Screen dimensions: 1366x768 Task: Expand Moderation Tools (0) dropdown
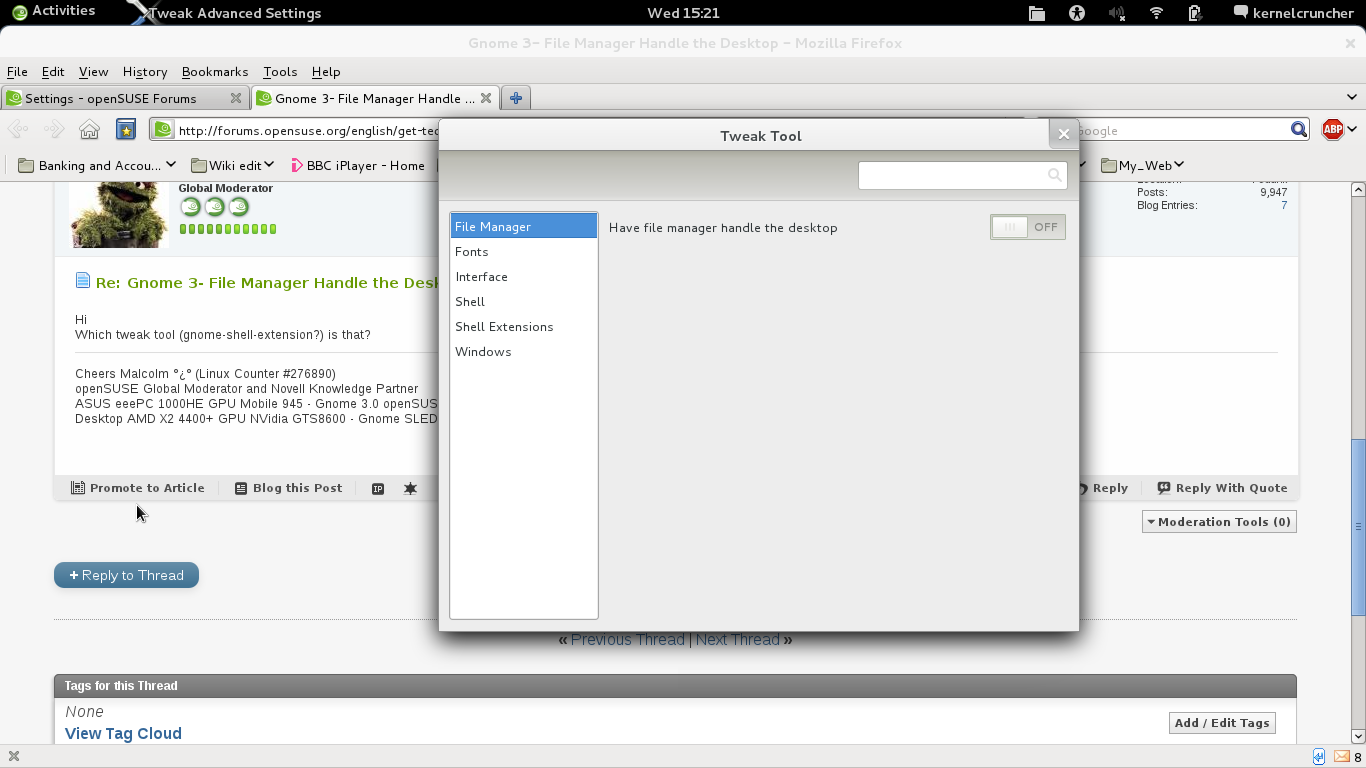1219,521
